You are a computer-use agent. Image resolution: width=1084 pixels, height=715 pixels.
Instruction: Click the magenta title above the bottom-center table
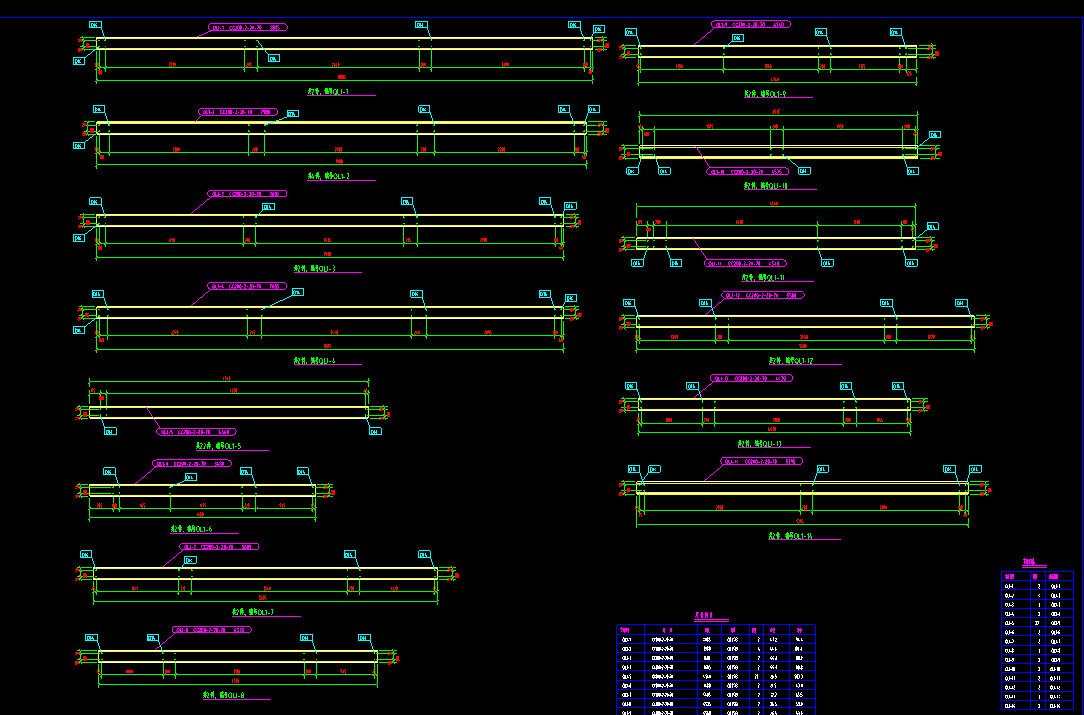706,617
